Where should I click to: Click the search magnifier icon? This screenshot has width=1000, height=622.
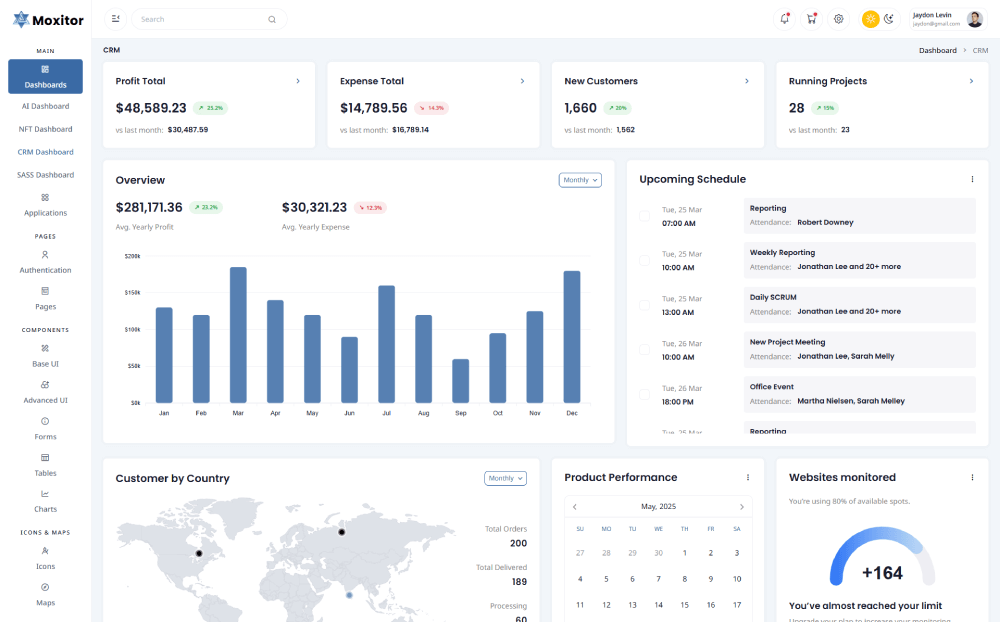click(272, 19)
